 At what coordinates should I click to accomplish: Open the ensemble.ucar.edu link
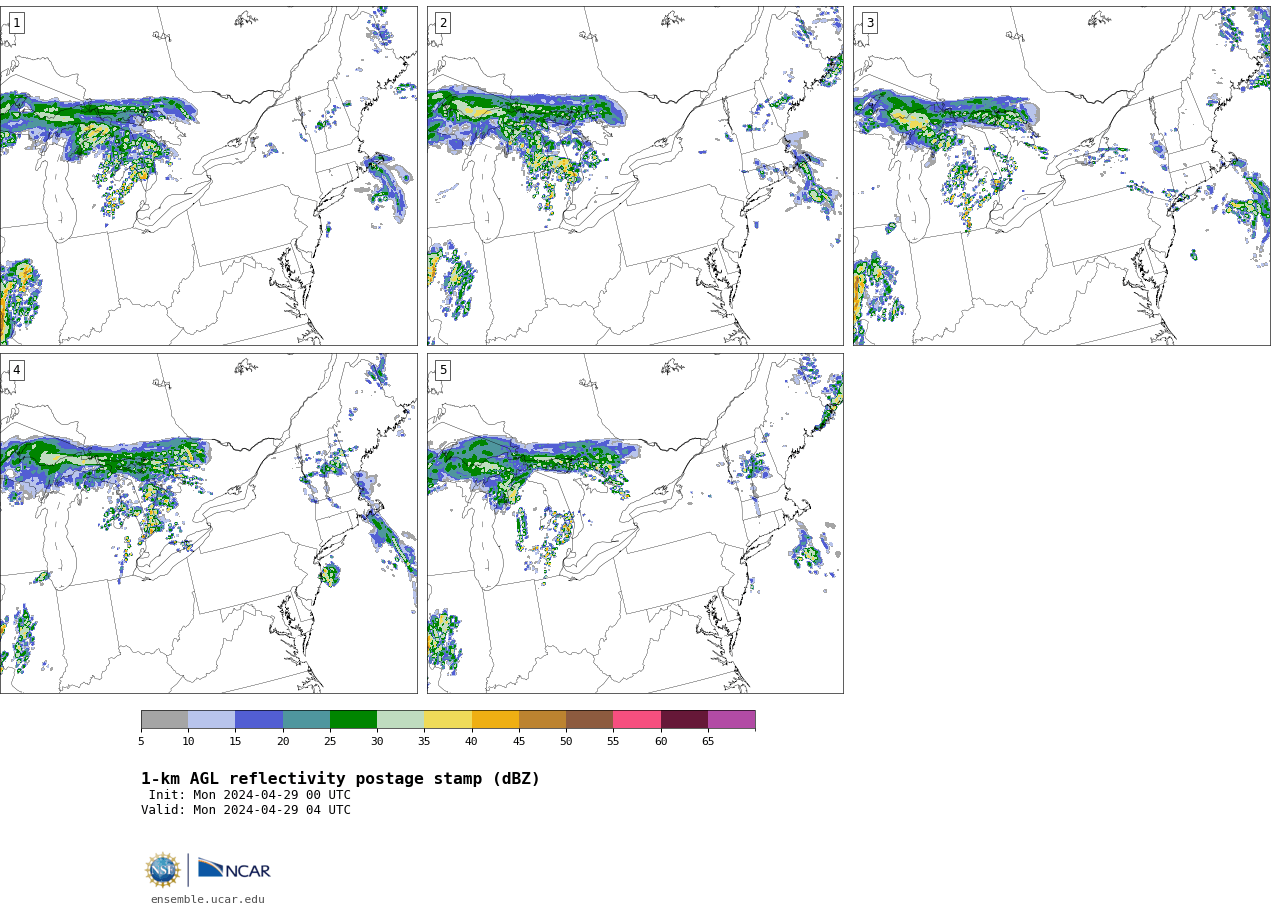[208, 899]
